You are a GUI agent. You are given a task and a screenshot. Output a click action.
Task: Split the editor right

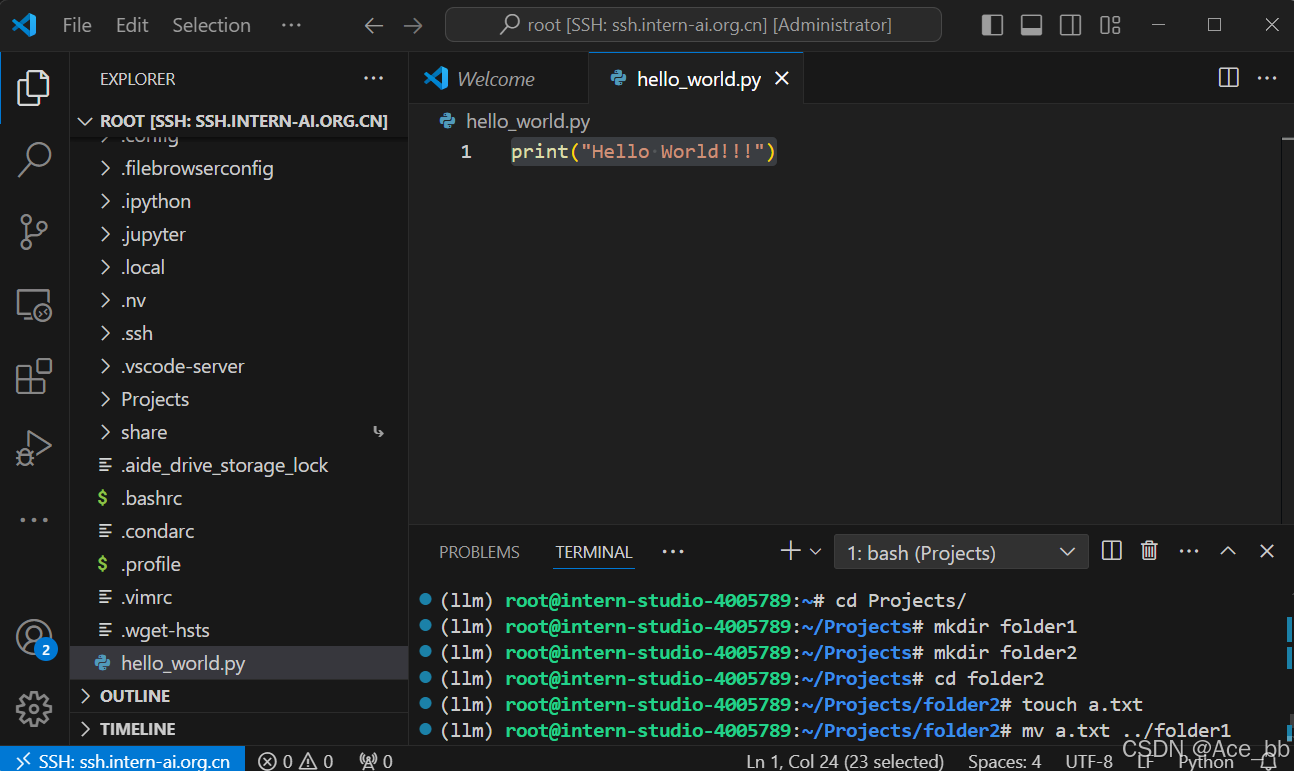coord(1229,78)
